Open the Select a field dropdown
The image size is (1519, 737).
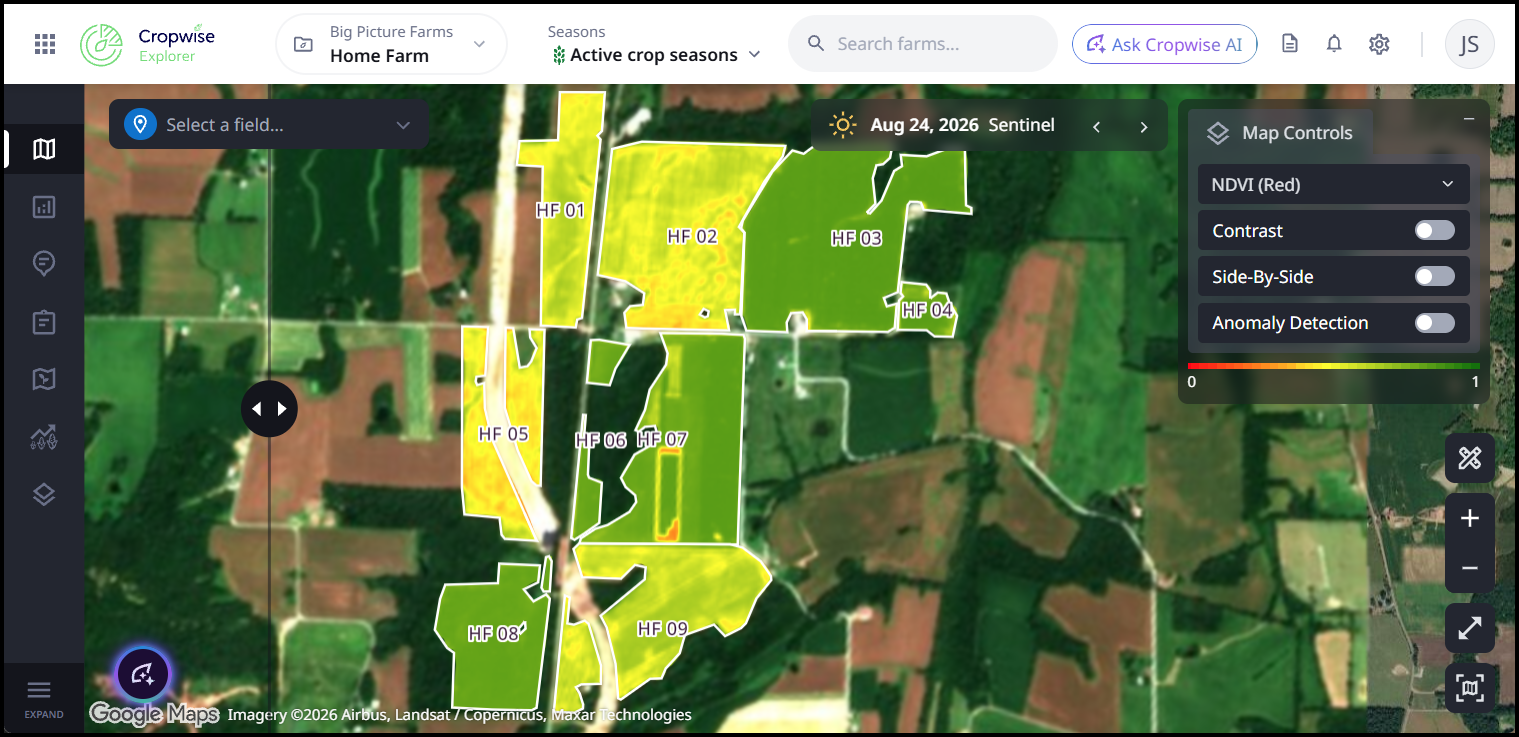[x=269, y=125]
